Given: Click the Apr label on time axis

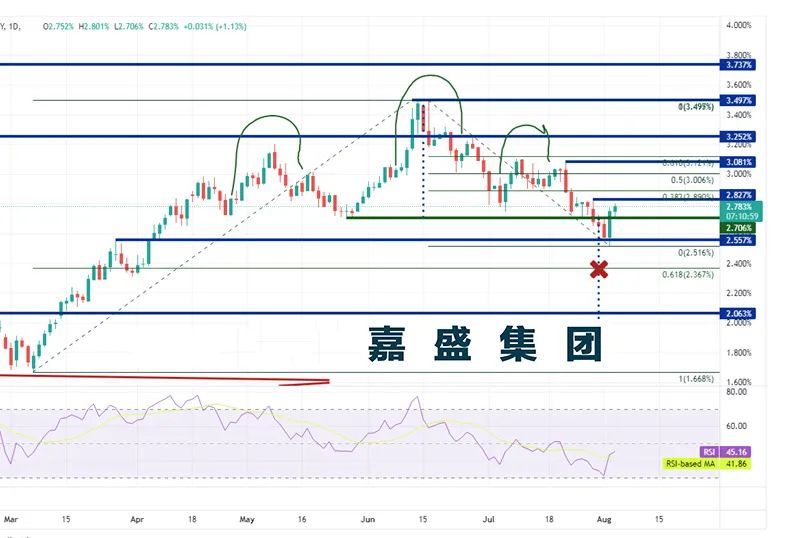Looking at the screenshot, I should tap(137, 520).
